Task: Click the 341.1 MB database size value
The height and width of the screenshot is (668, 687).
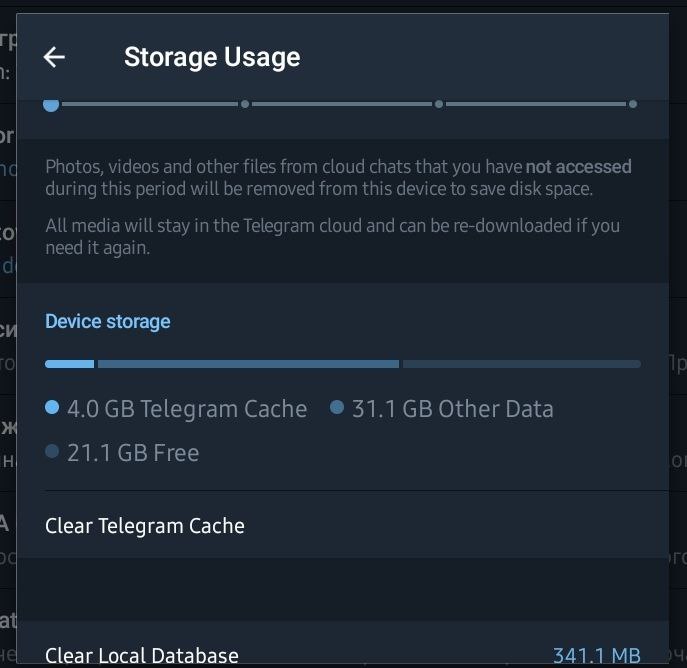Action: [596, 656]
